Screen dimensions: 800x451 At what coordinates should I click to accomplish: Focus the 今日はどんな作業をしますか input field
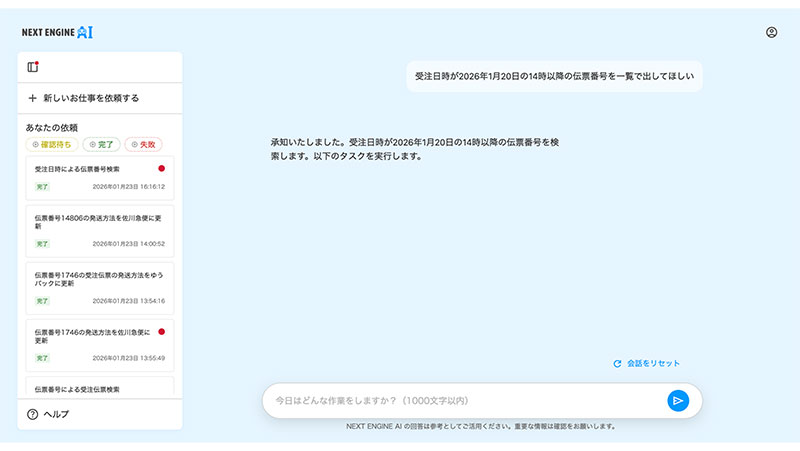click(x=460, y=401)
